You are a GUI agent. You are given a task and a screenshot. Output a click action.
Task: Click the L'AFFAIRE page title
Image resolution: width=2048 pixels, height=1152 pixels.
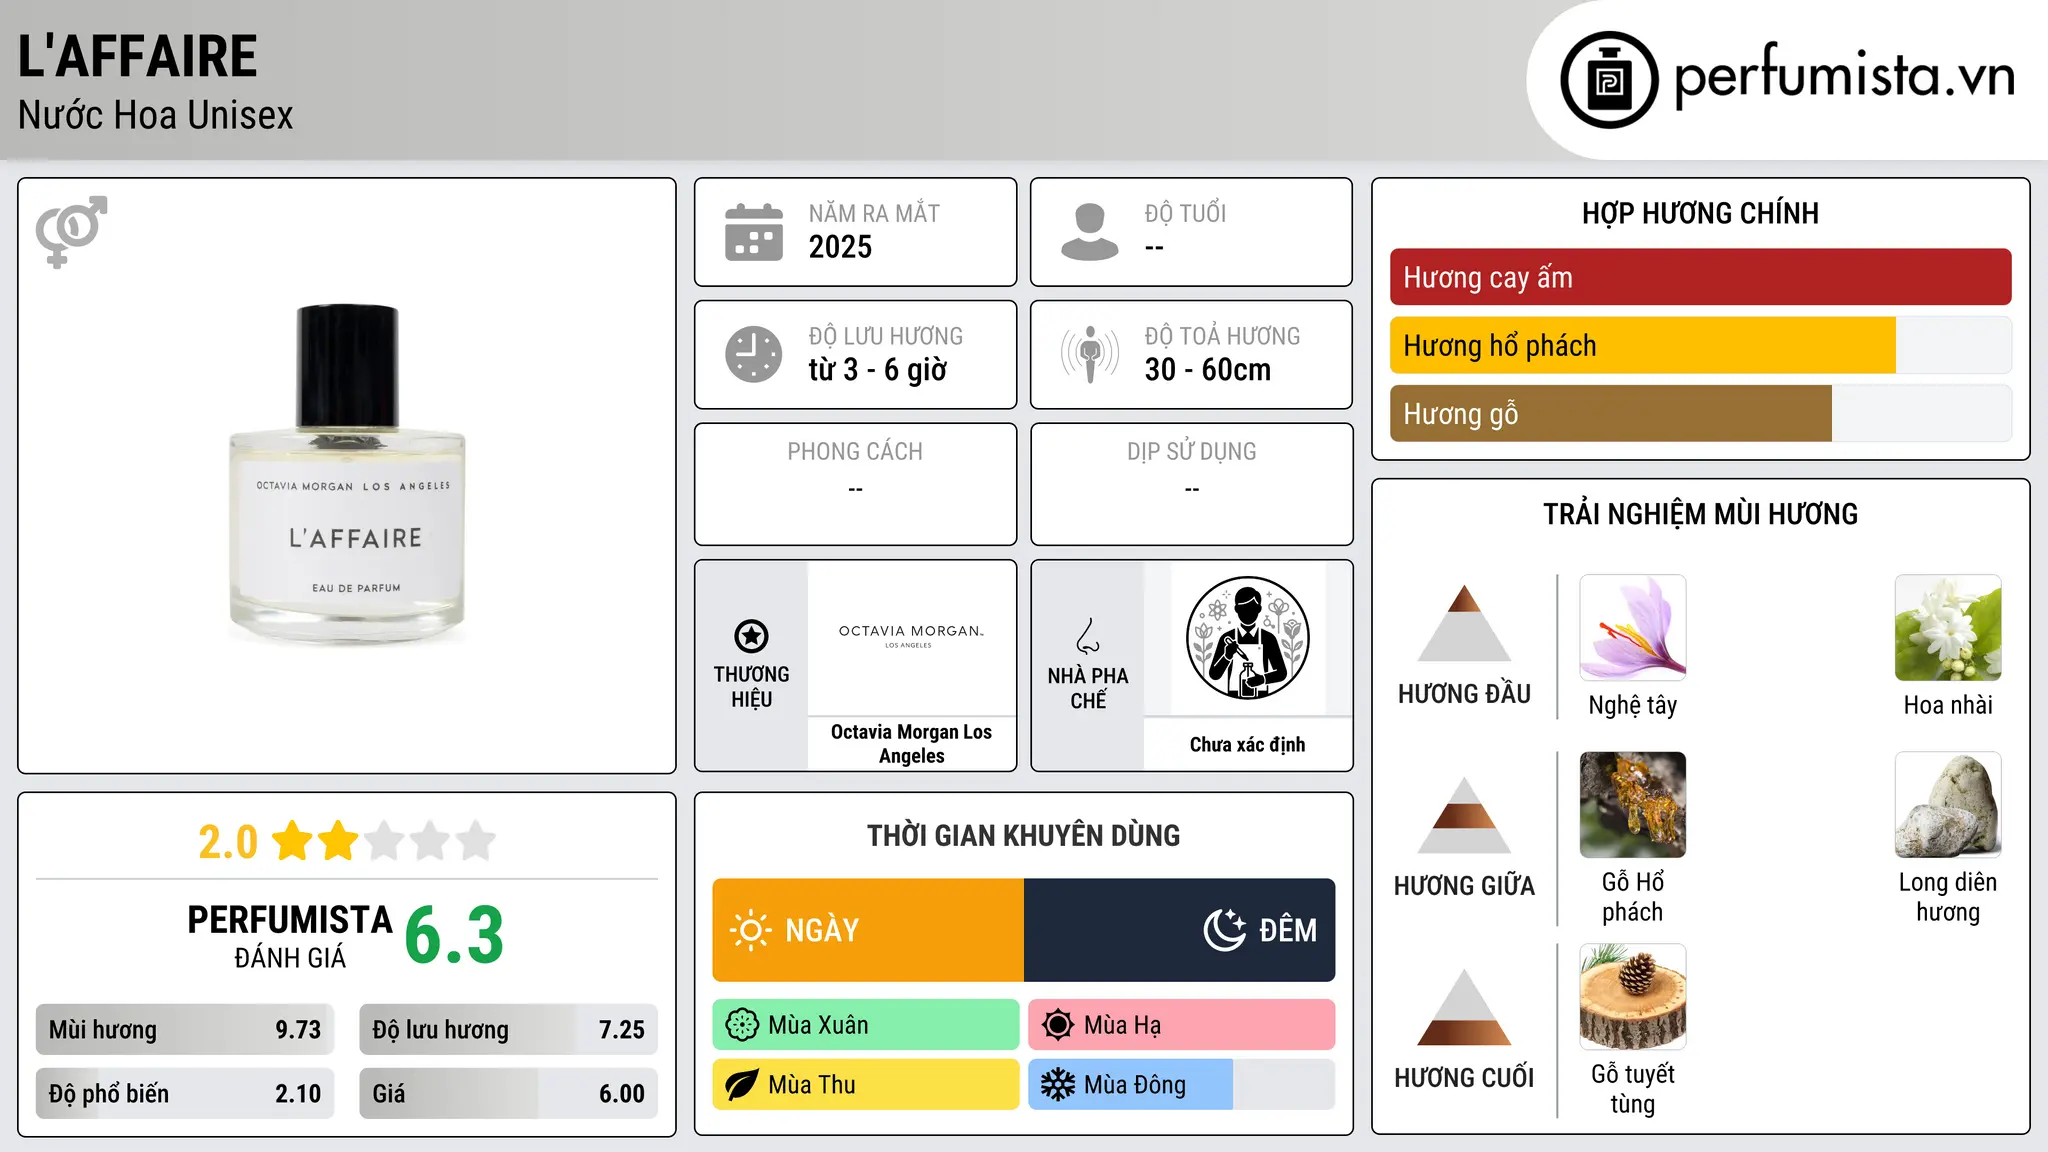tap(138, 56)
